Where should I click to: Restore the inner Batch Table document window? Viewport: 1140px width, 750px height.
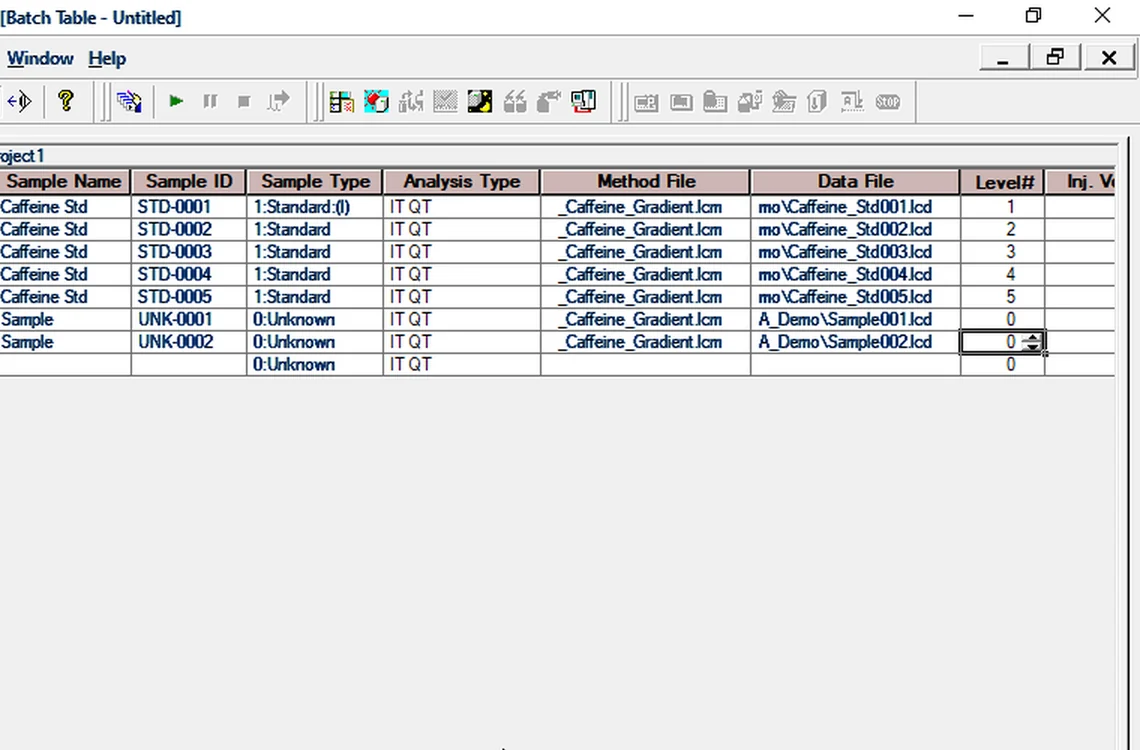tap(1056, 58)
